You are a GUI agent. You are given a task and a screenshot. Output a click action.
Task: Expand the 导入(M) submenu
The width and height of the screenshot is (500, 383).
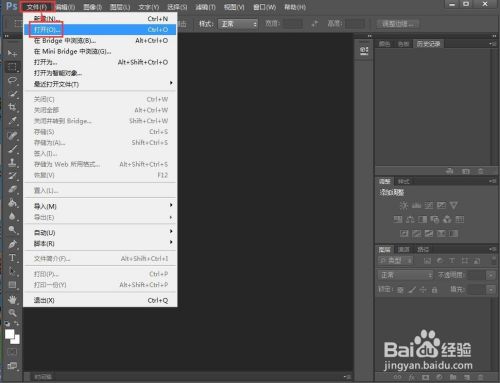[x=100, y=206]
